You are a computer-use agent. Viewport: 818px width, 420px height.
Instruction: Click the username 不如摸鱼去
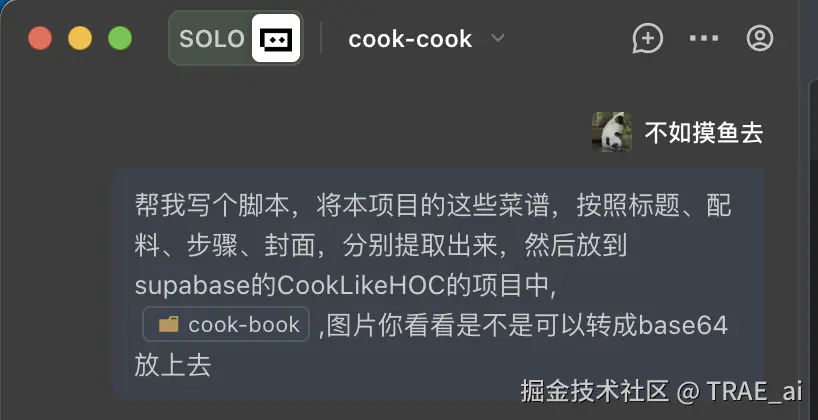(x=704, y=132)
